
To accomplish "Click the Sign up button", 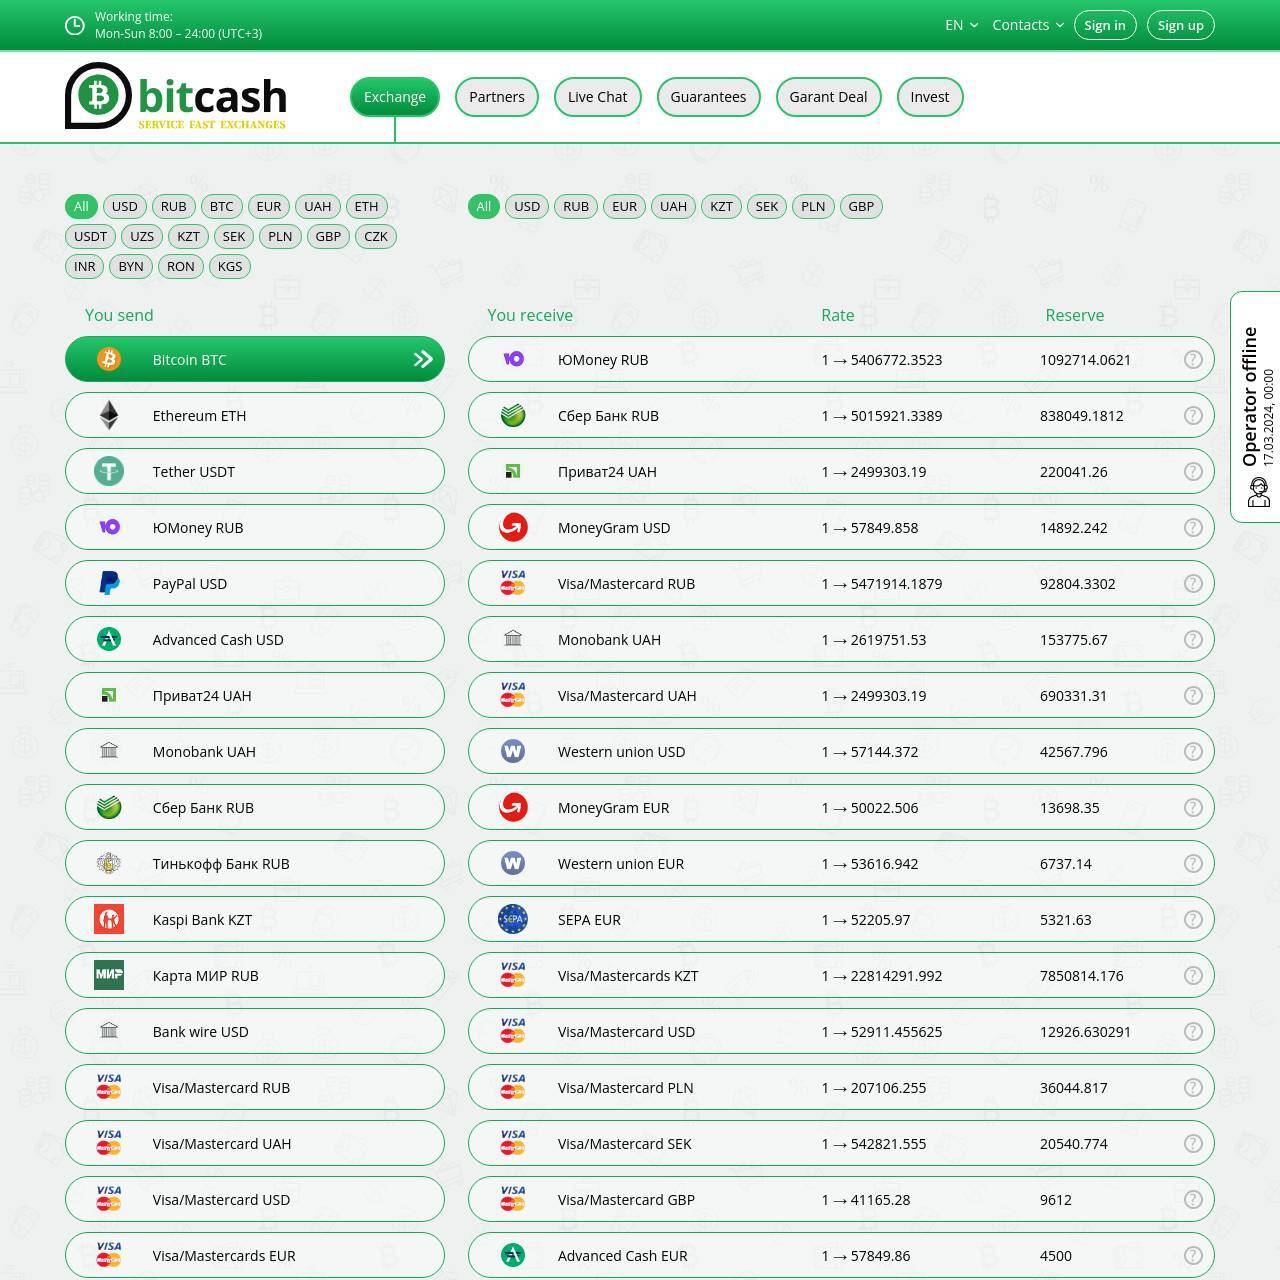I will click(1180, 25).
